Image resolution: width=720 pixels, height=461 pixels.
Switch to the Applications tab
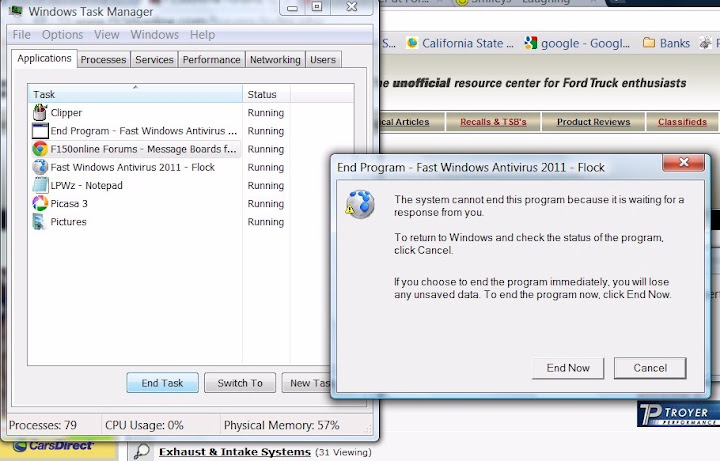[x=44, y=58]
